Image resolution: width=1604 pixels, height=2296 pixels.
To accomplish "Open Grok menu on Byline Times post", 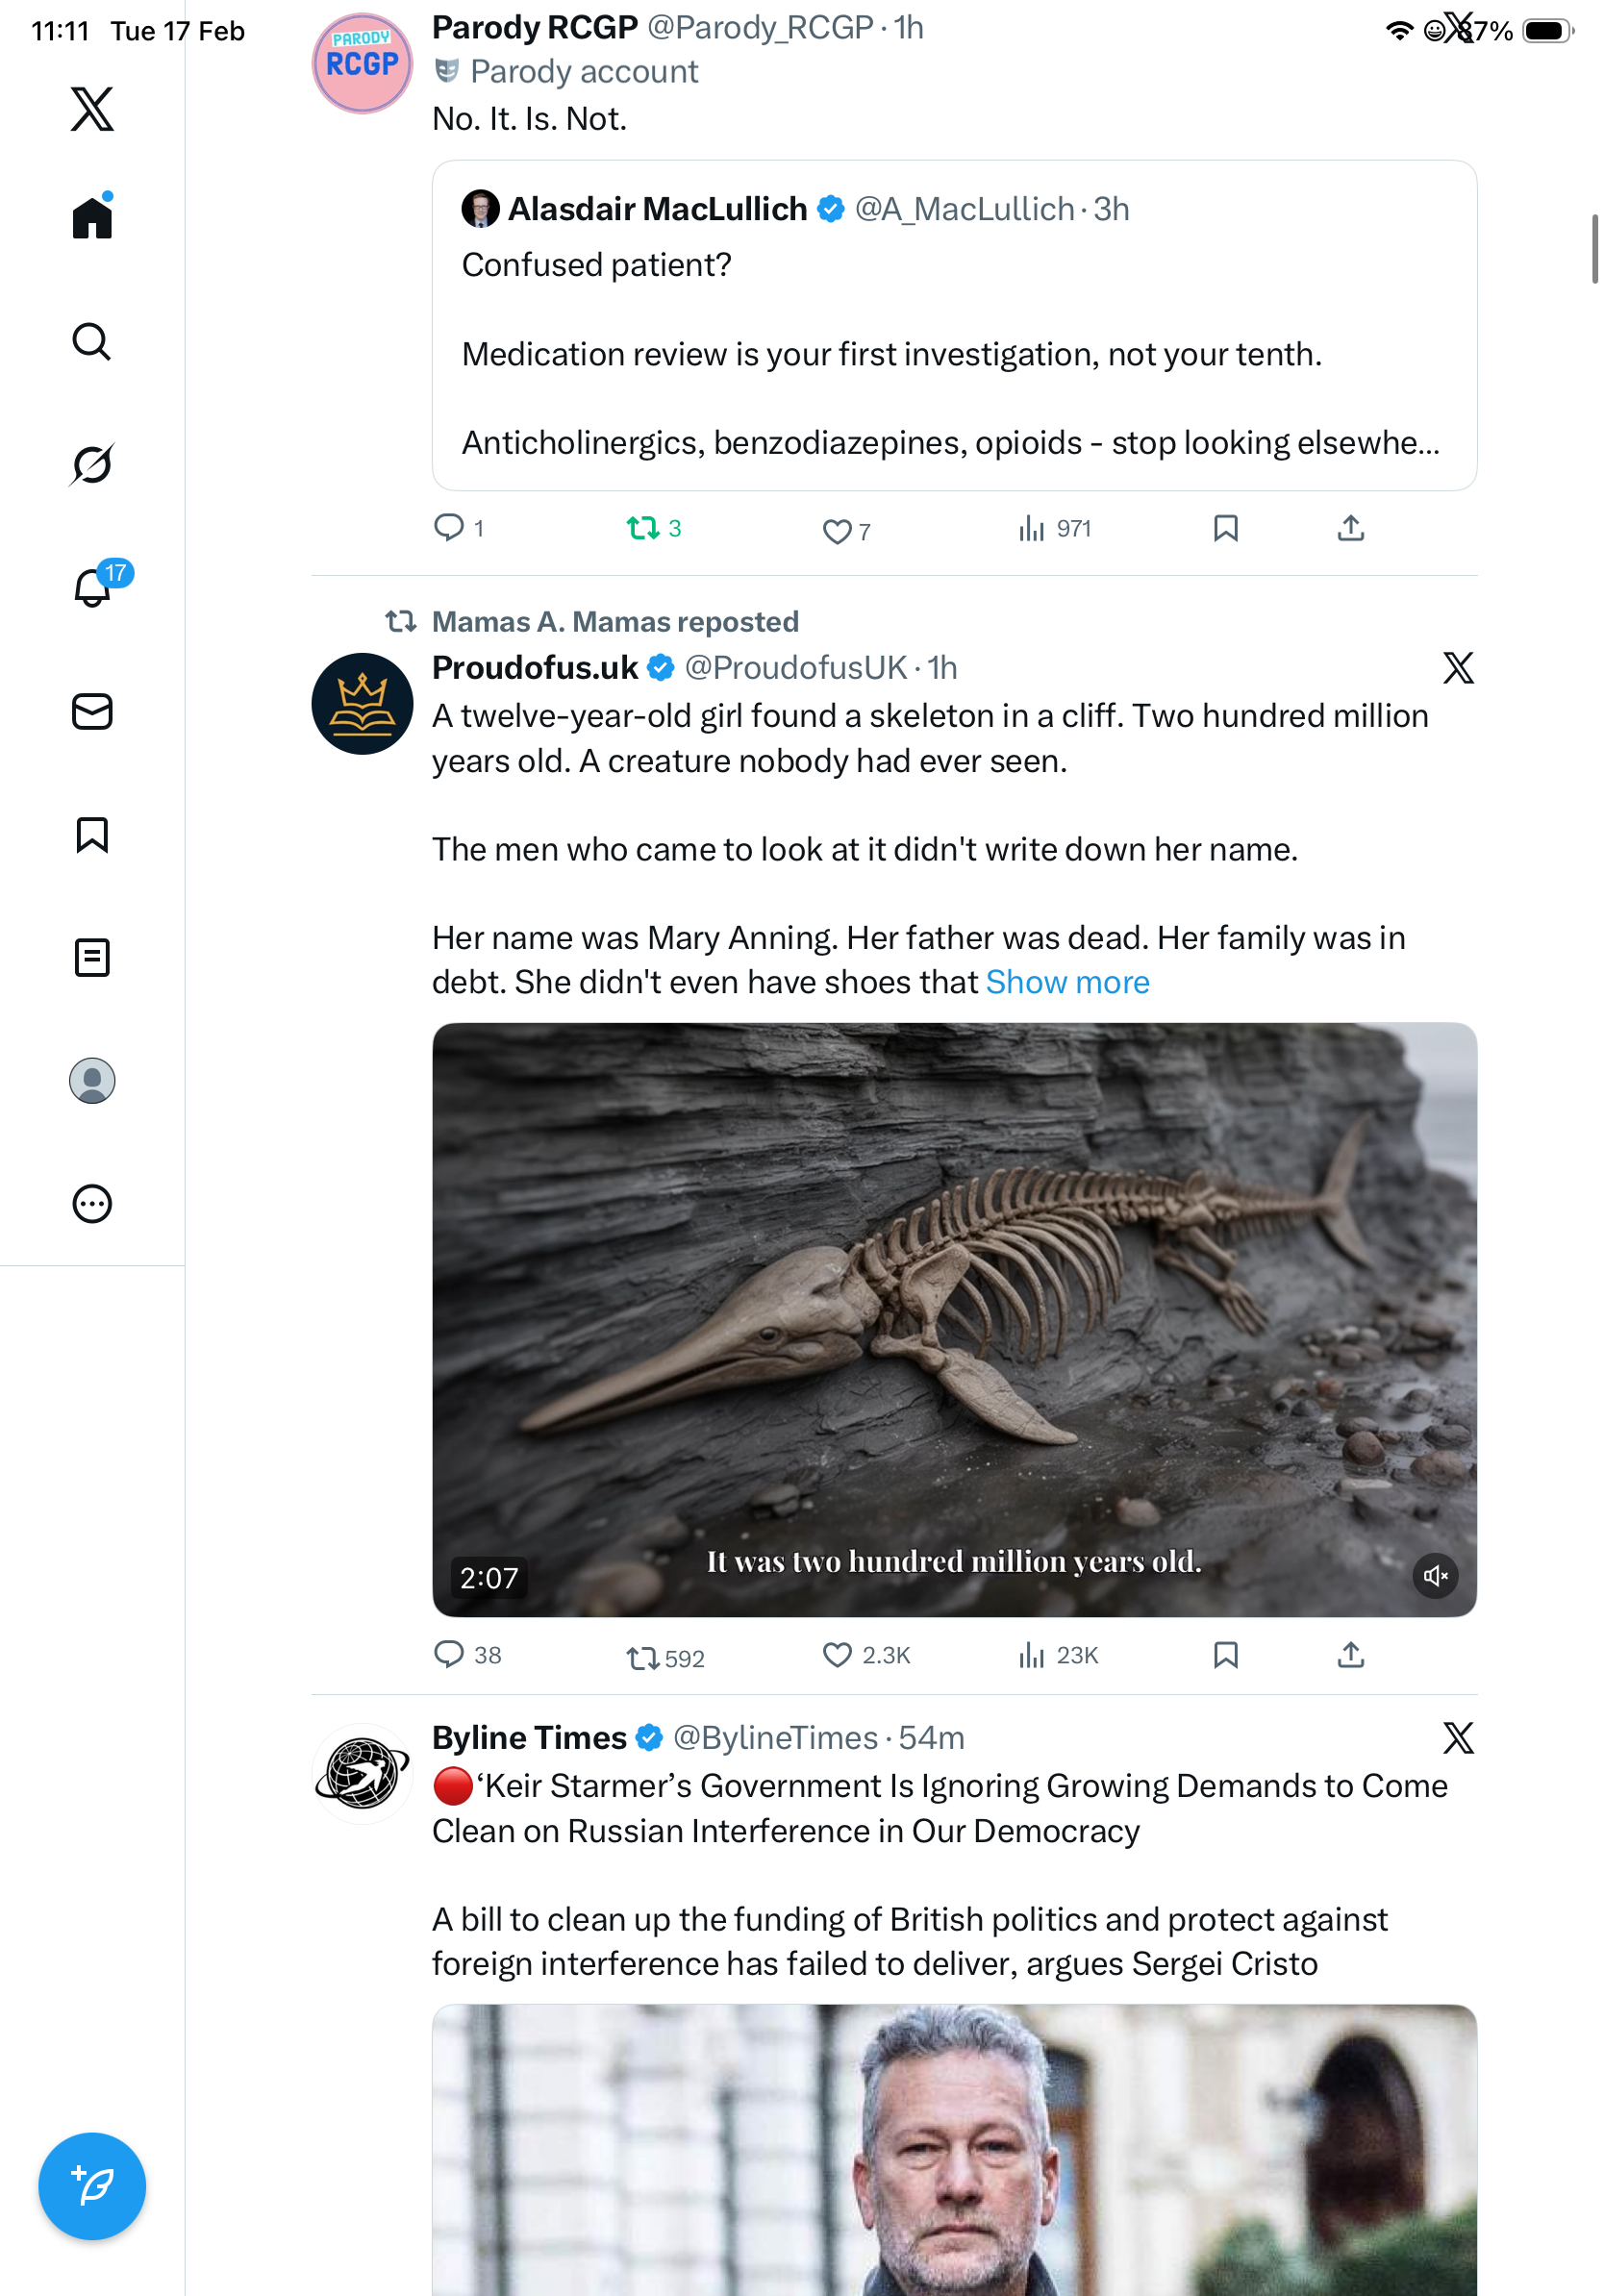I will 1458,1738.
